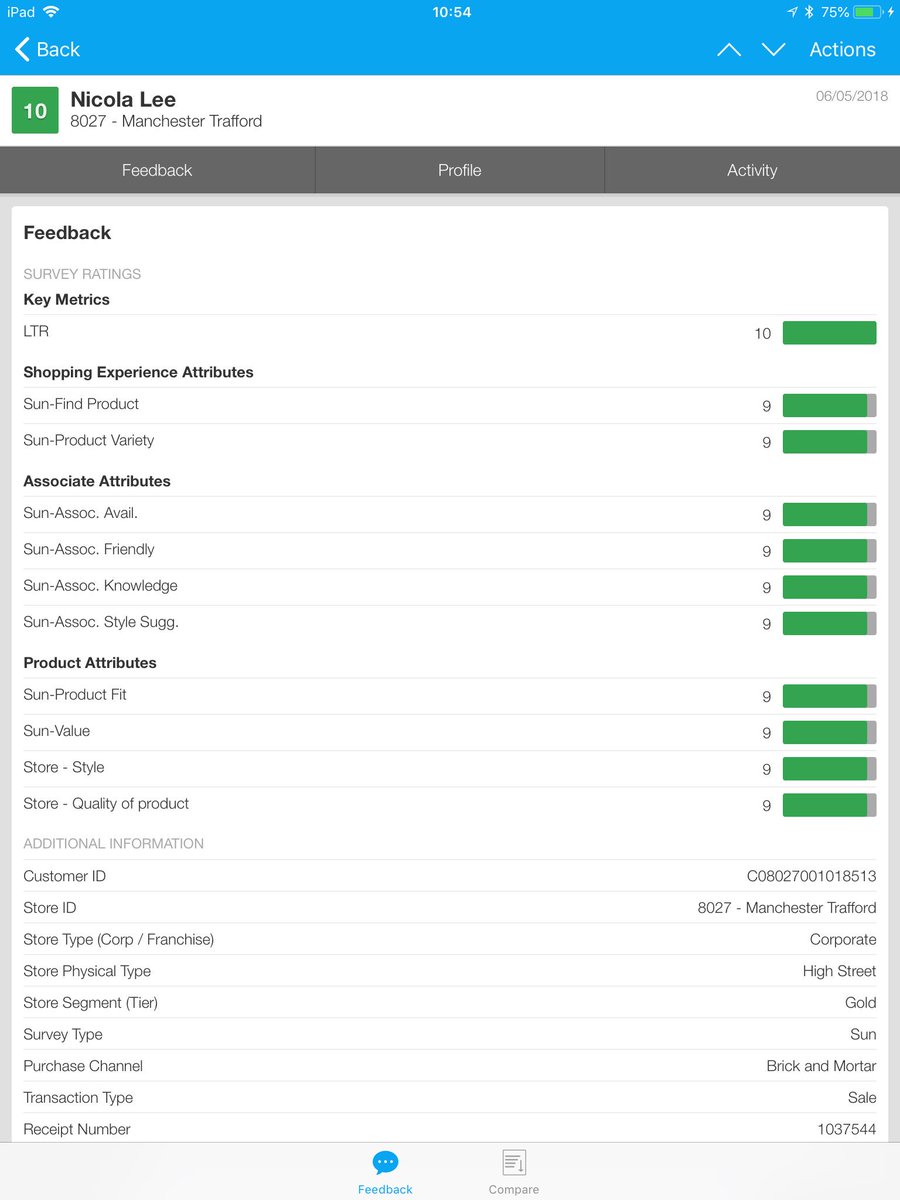This screenshot has height=1200, width=900.
Task: Tap the LTR green rating bar
Action: click(829, 333)
